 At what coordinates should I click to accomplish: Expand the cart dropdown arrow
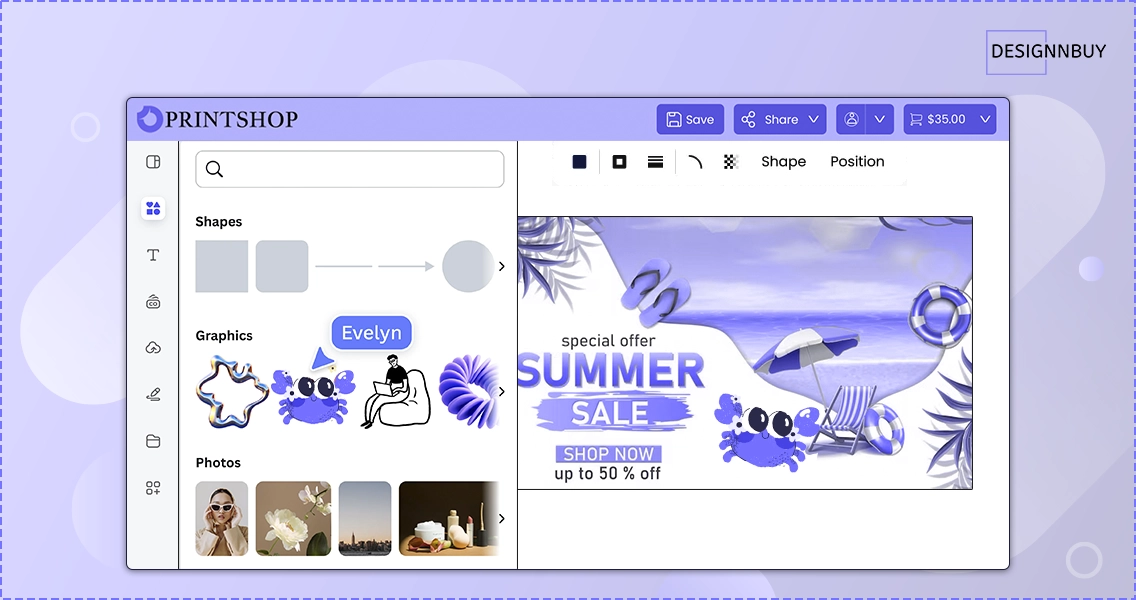(x=985, y=119)
